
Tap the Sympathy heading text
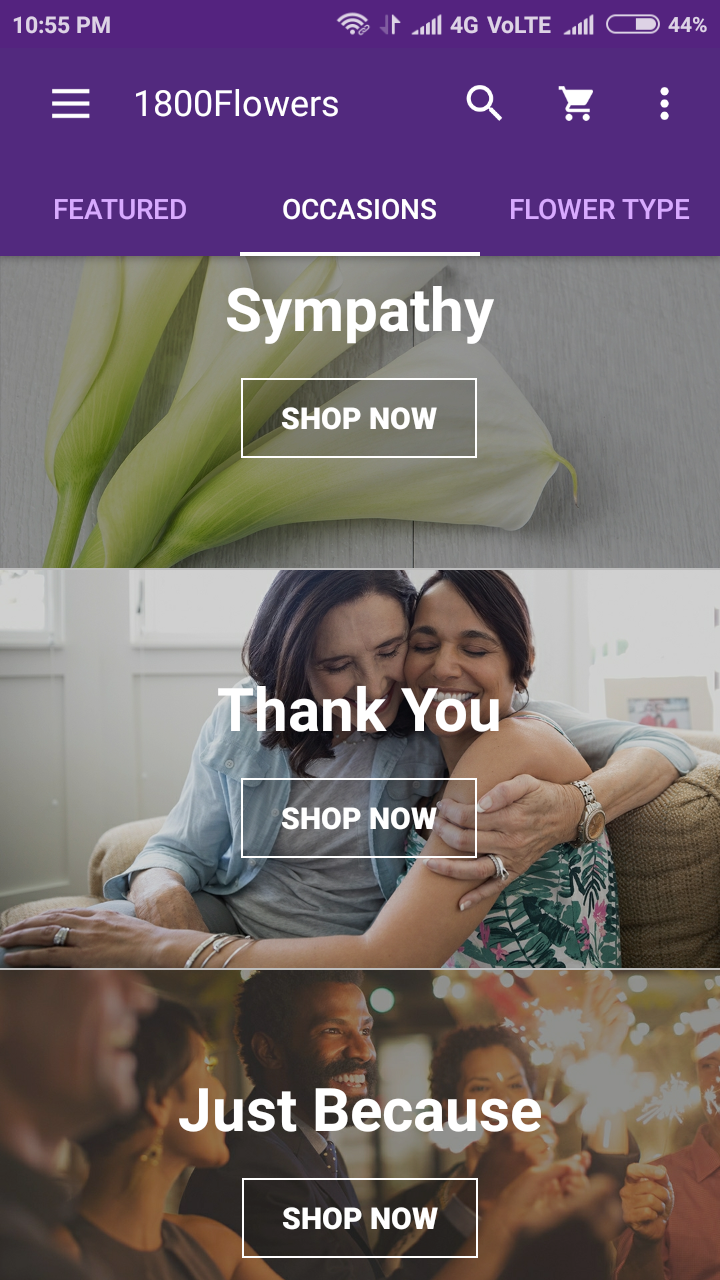click(360, 312)
